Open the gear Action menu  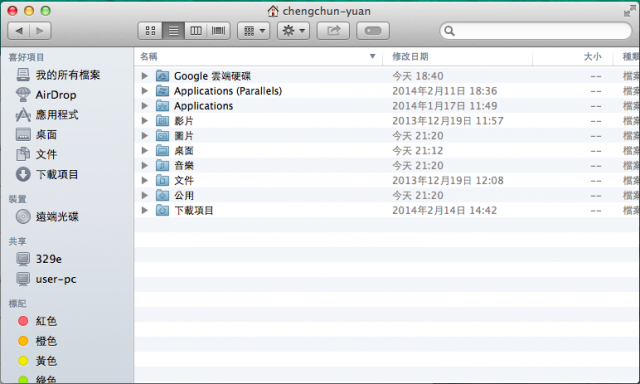pos(293,31)
